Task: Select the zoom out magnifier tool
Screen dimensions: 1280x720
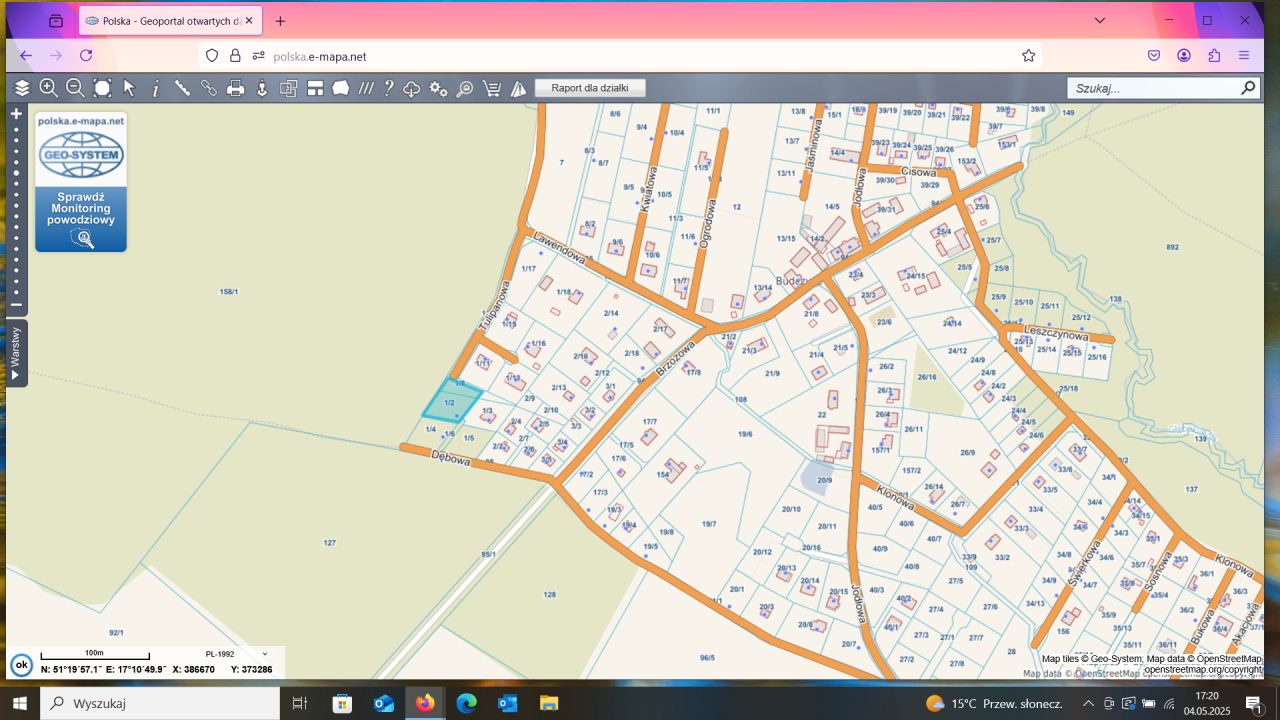Action: pos(75,88)
